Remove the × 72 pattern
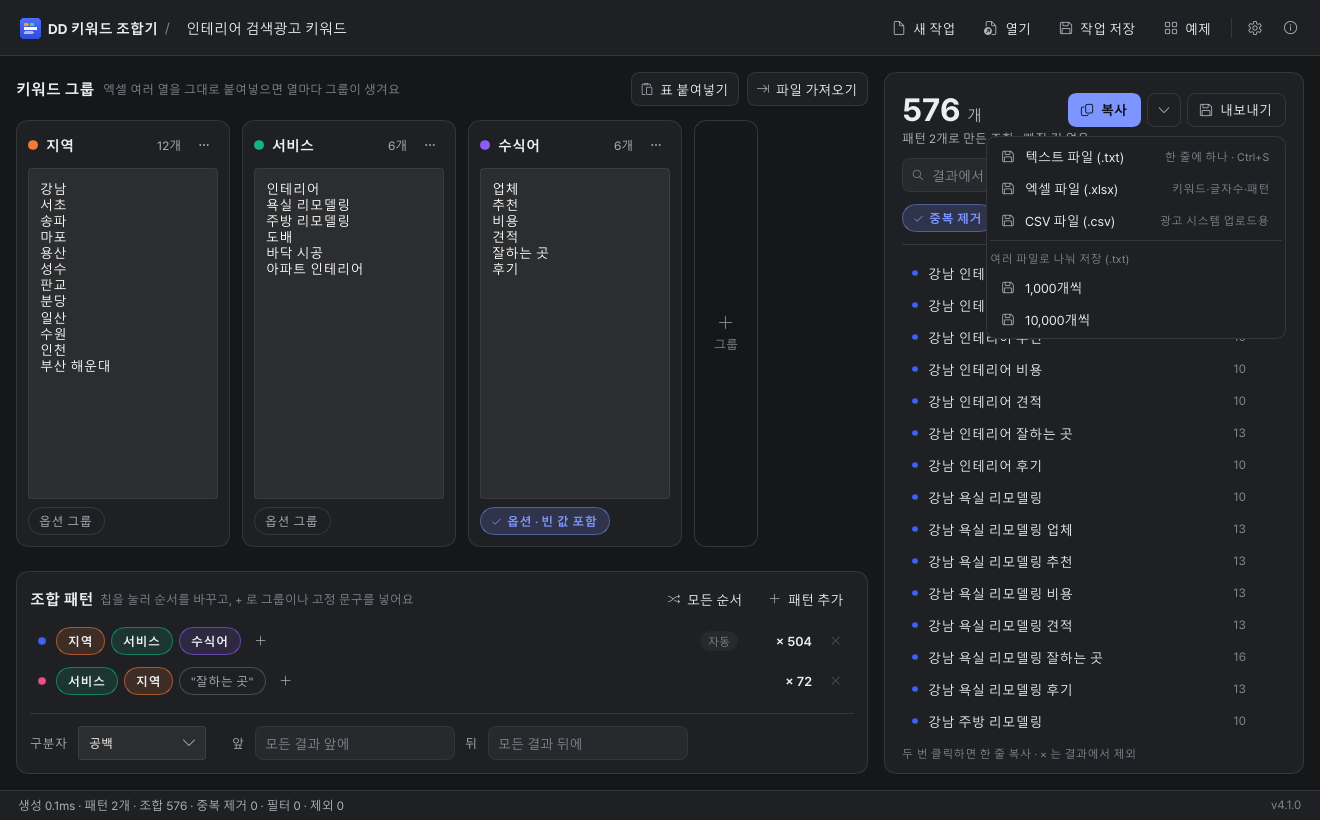Viewport: 1320px width, 820px height. point(836,681)
